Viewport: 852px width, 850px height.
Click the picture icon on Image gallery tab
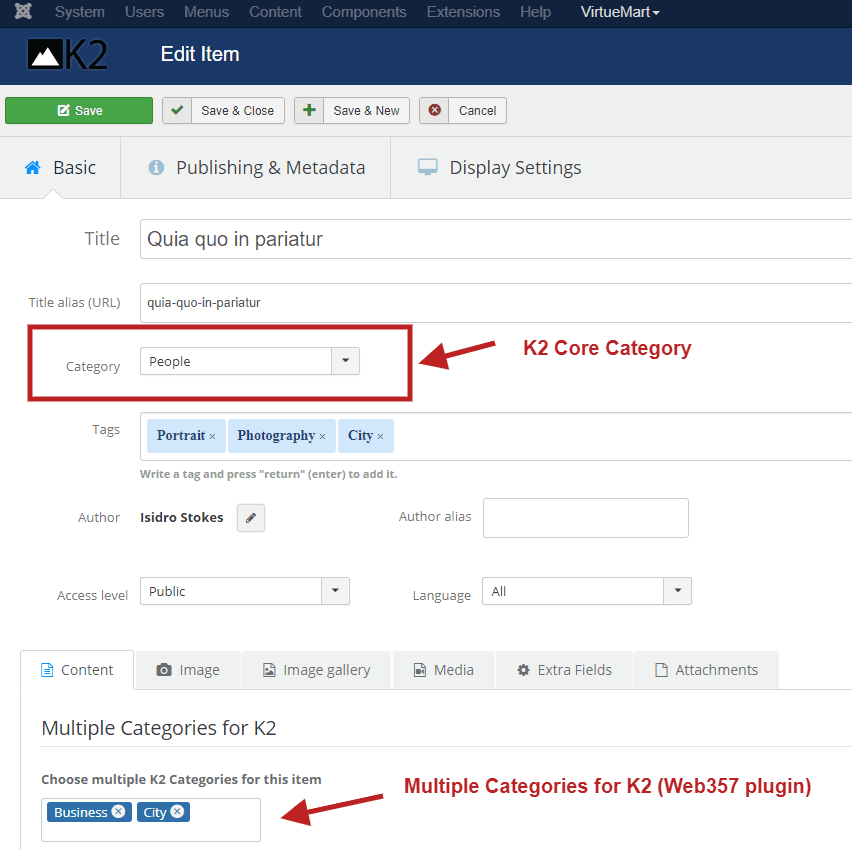[269, 670]
